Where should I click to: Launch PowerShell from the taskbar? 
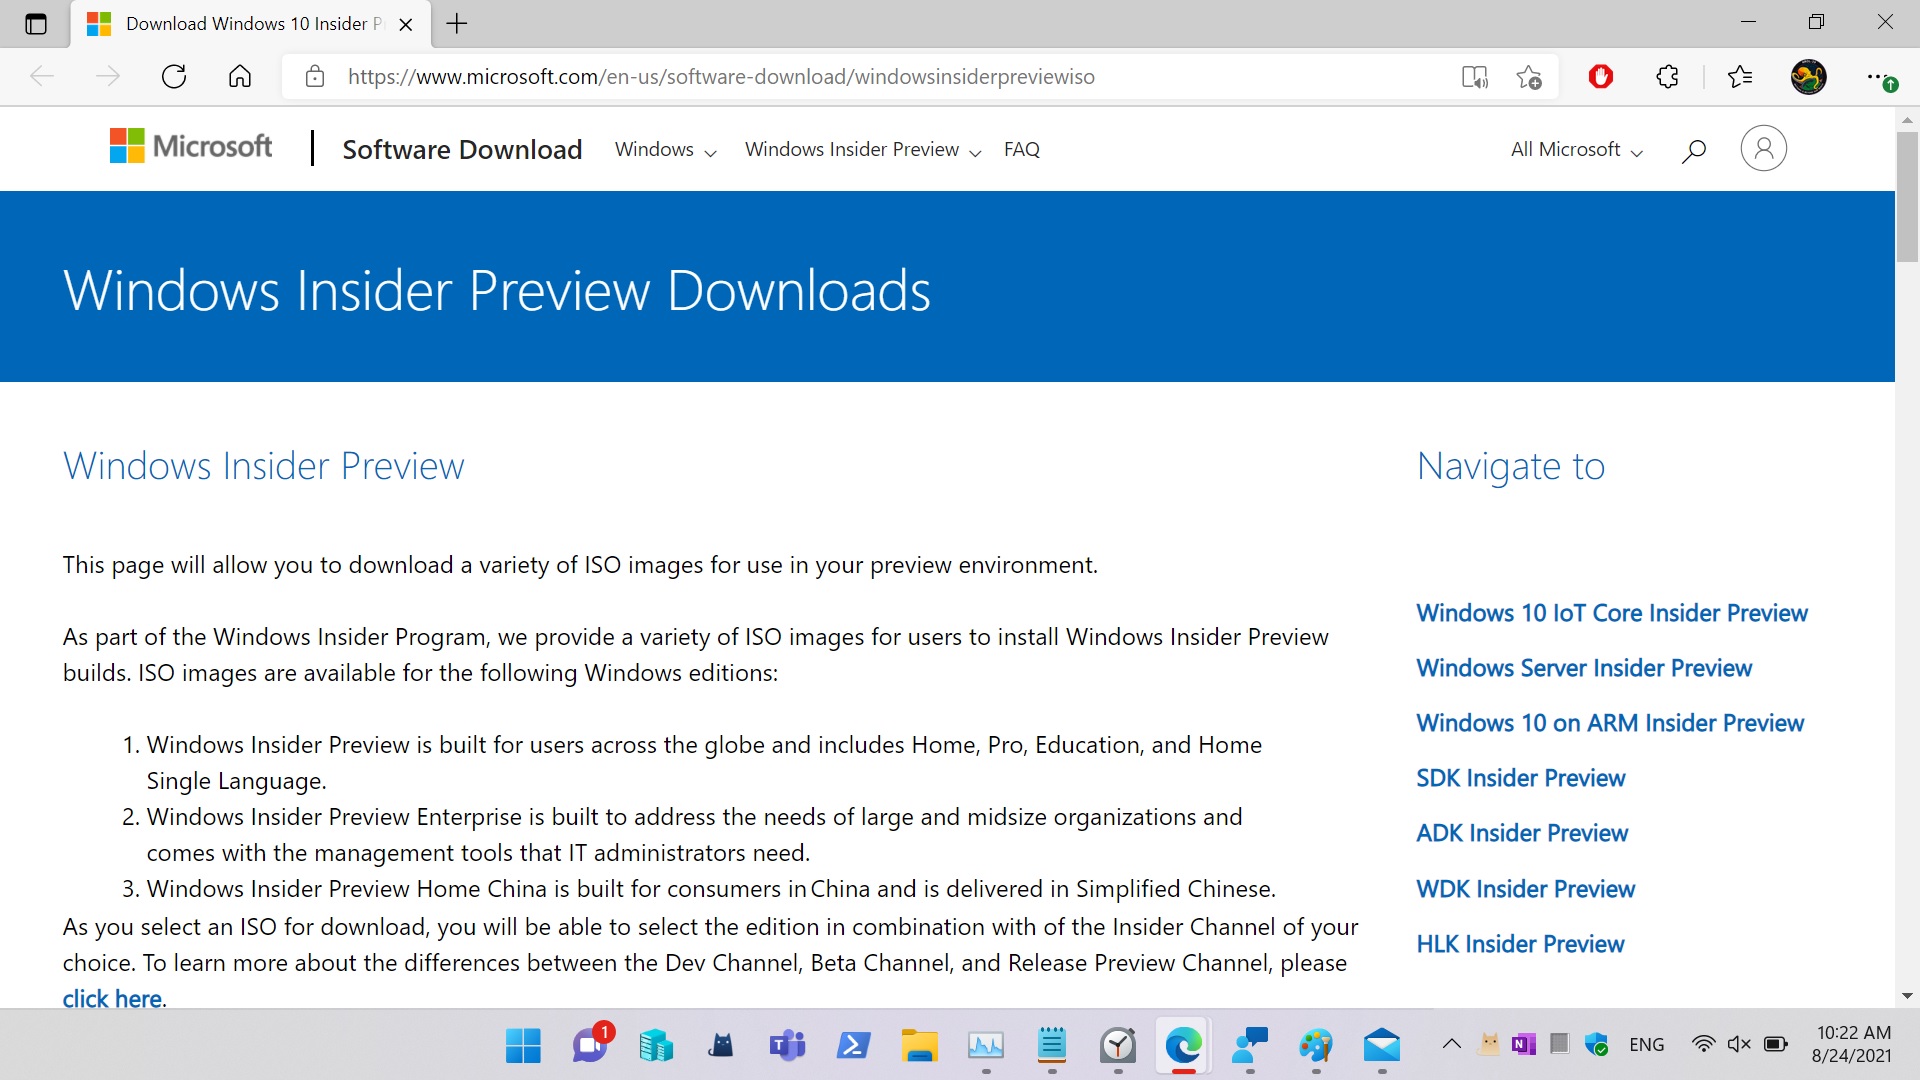pyautogui.click(x=853, y=1044)
